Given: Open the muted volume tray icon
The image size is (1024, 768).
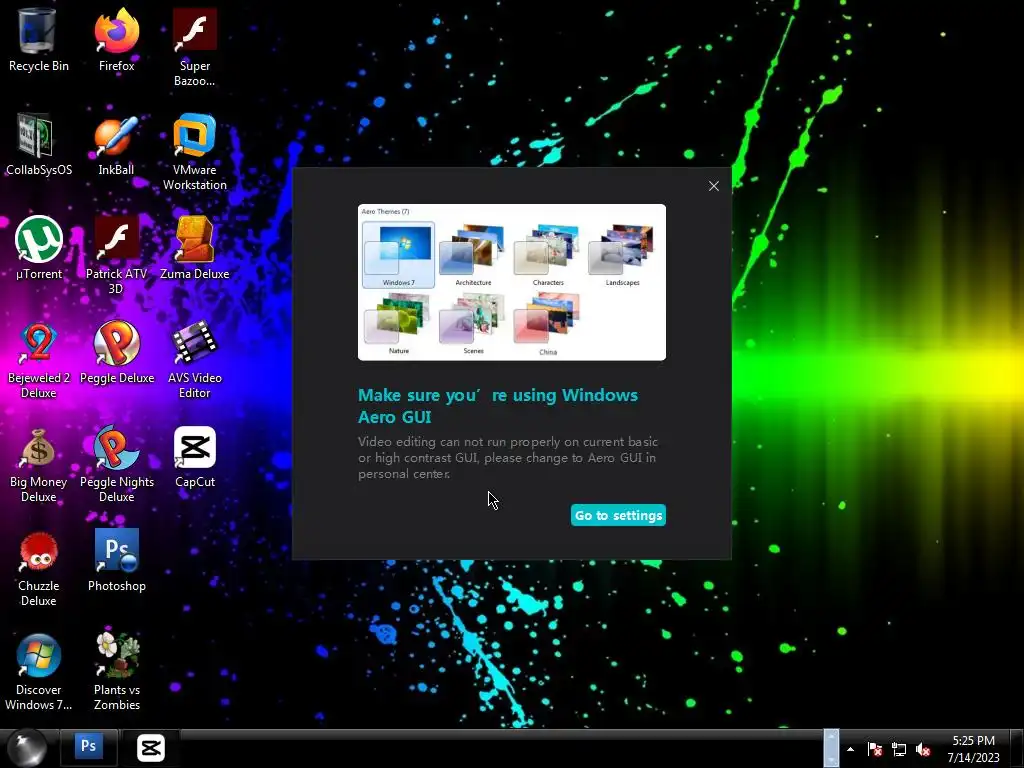Looking at the screenshot, I should tap(923, 749).
